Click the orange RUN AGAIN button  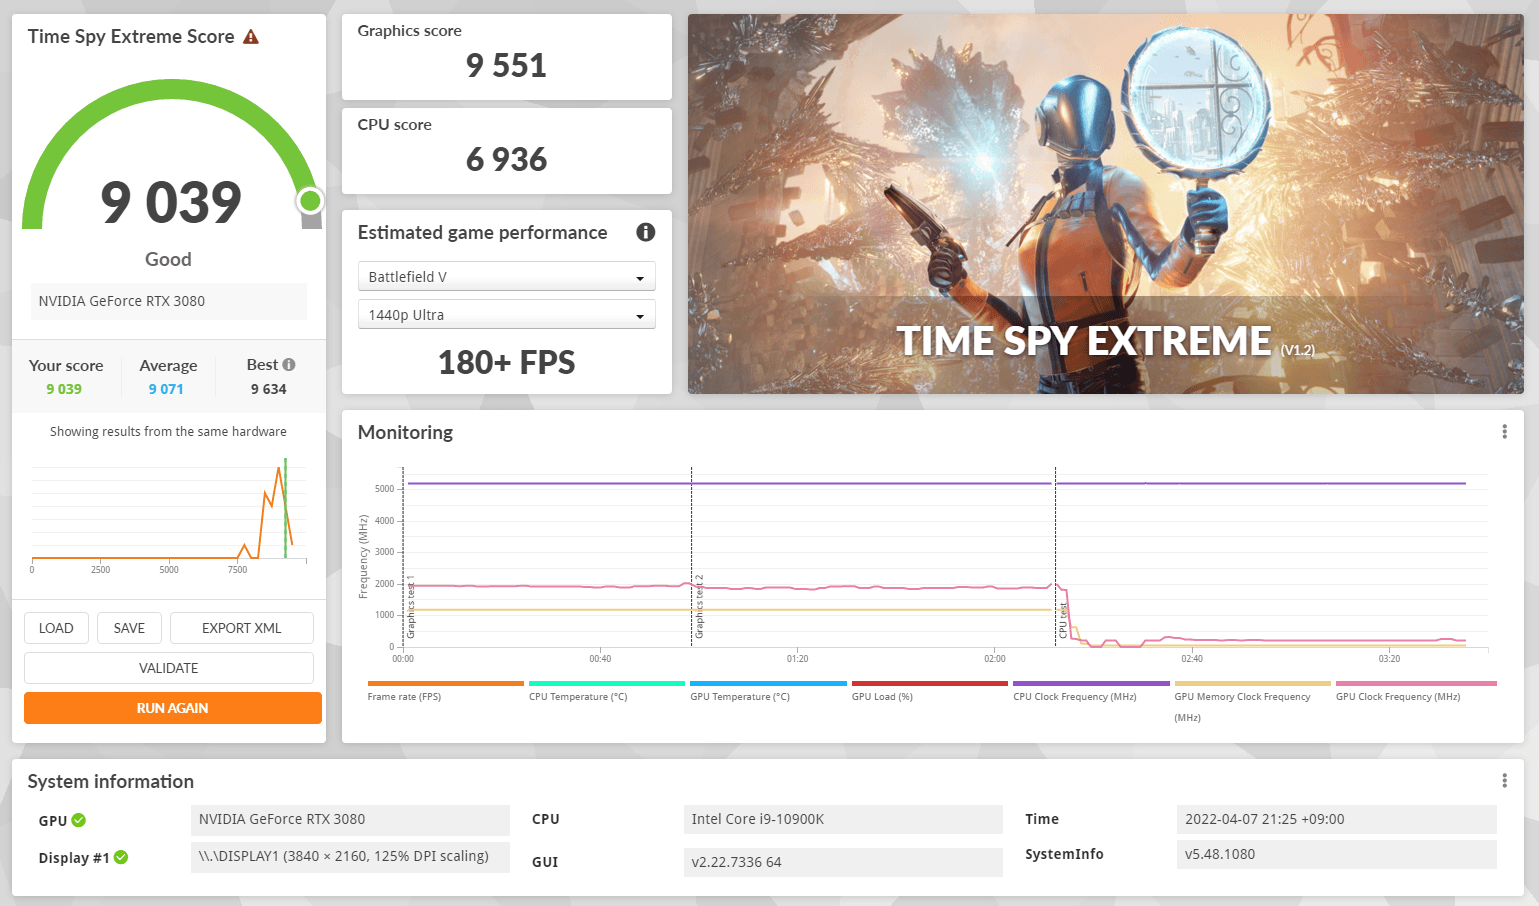tap(173, 708)
